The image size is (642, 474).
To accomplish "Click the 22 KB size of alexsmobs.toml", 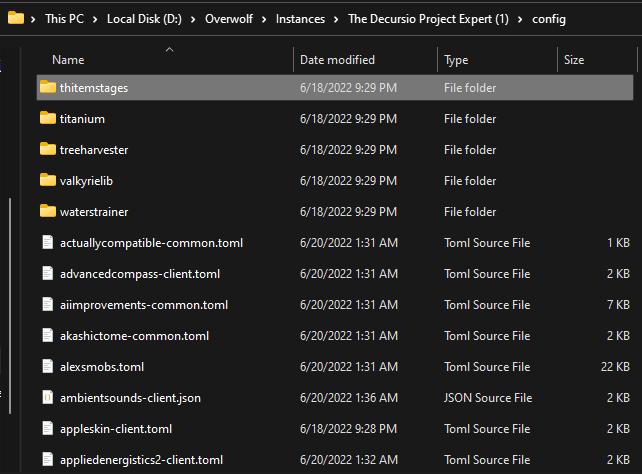I will [615, 367].
